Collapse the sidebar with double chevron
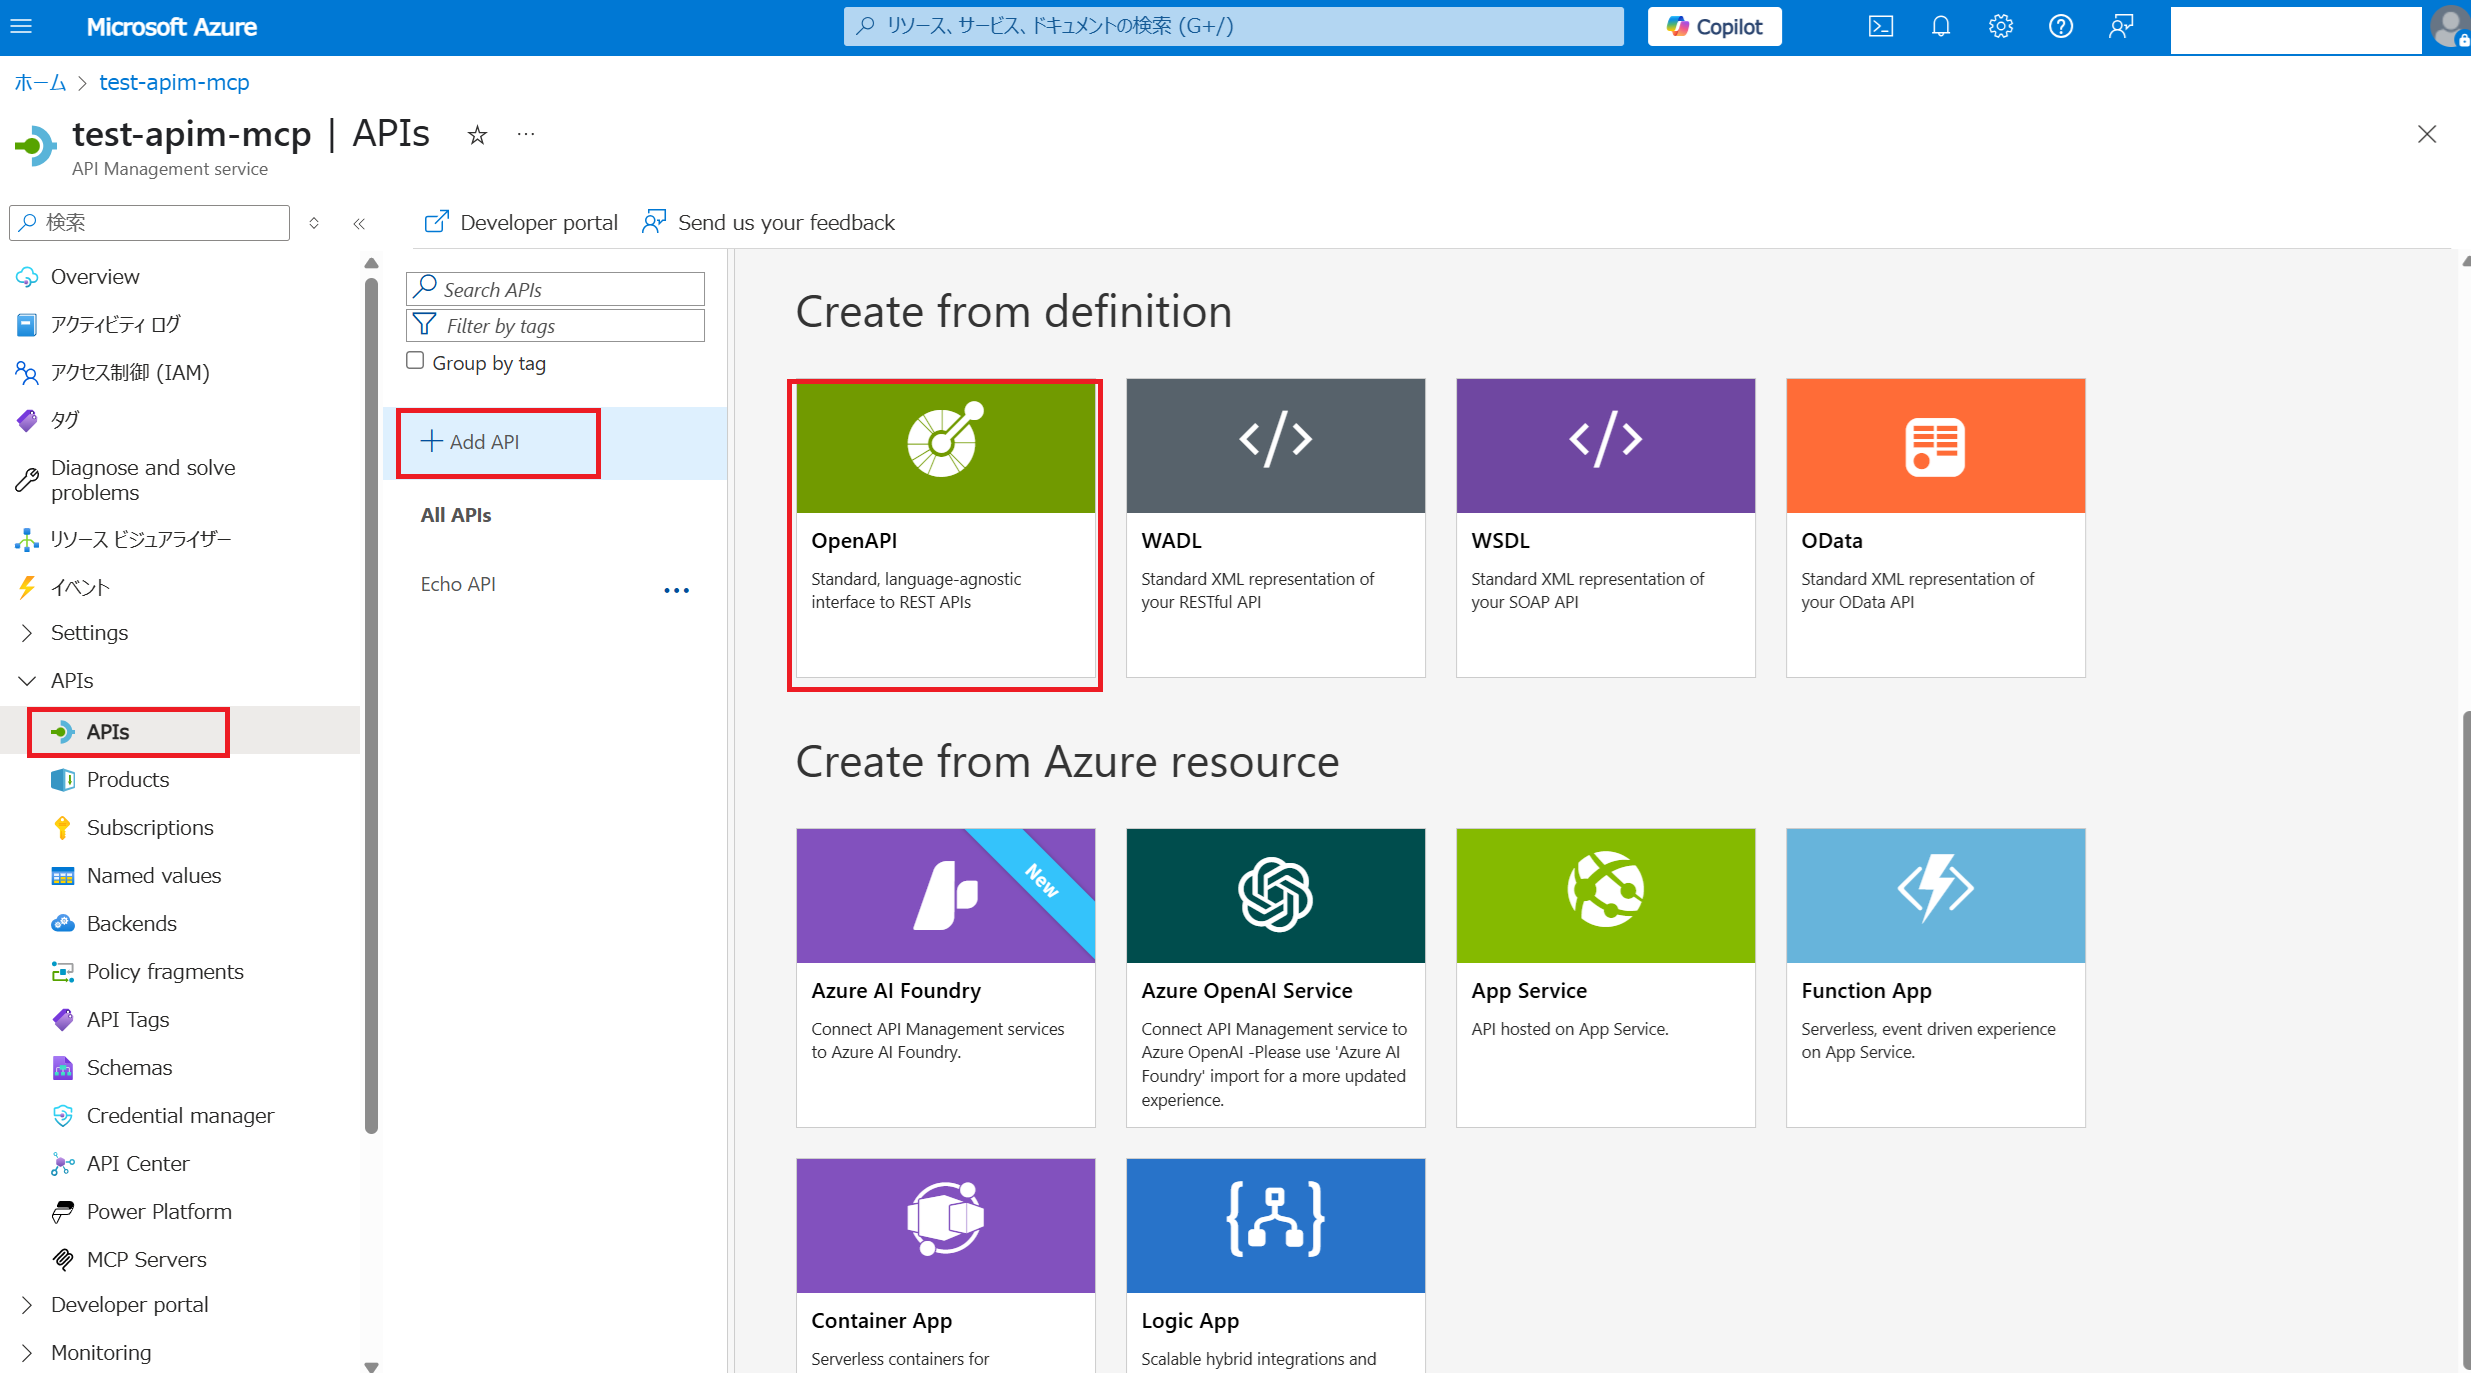Screen dimensions: 2471x1373 (x=359, y=223)
